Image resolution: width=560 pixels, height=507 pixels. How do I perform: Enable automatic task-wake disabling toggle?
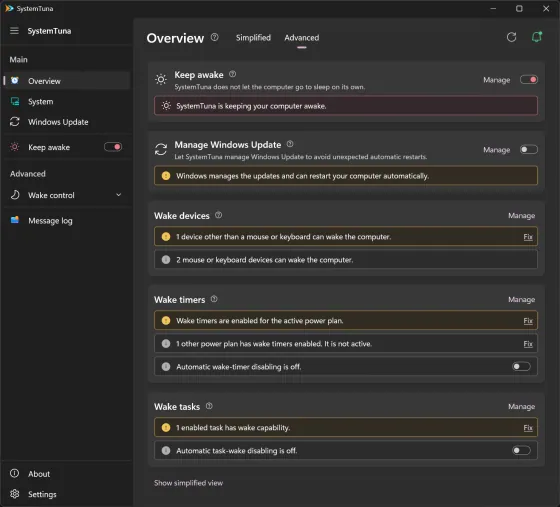click(x=521, y=450)
